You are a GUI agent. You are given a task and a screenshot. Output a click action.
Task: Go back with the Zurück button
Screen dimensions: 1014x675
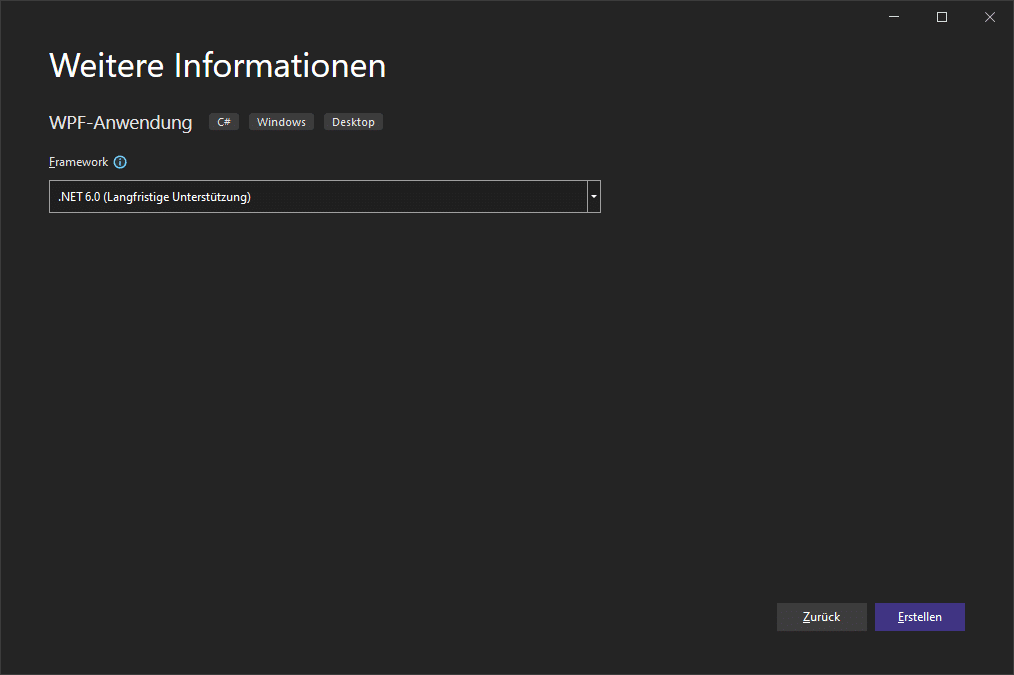pyautogui.click(x=821, y=617)
